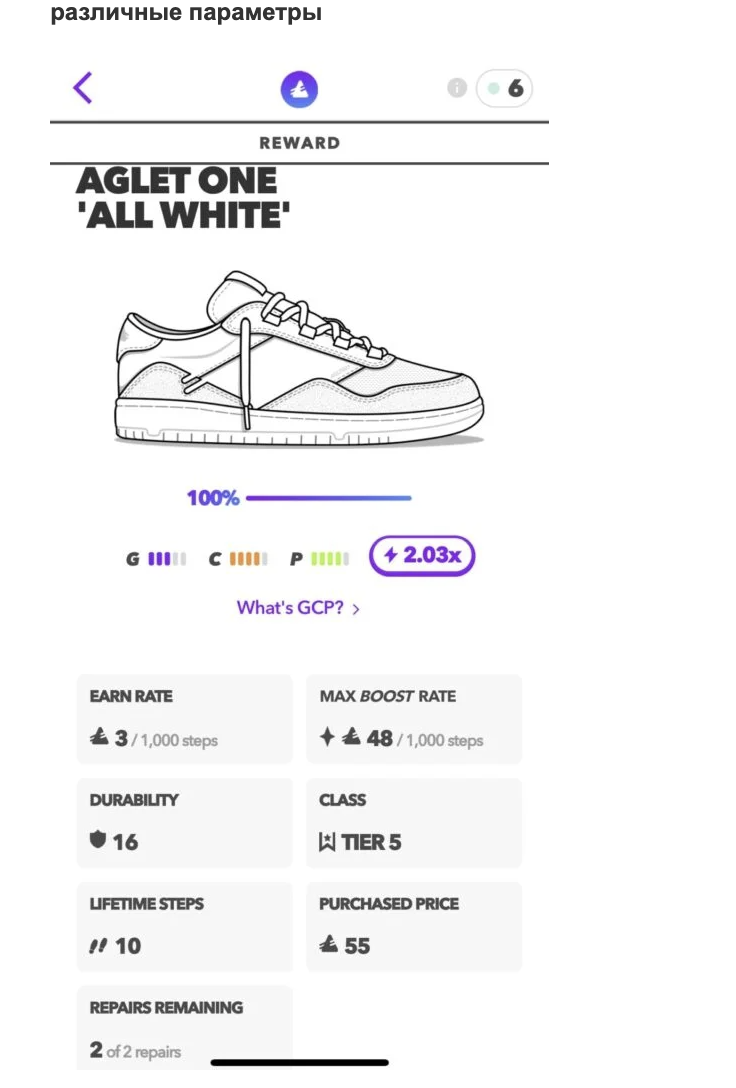
Task: Tap the gray info icon
Action: click(457, 88)
